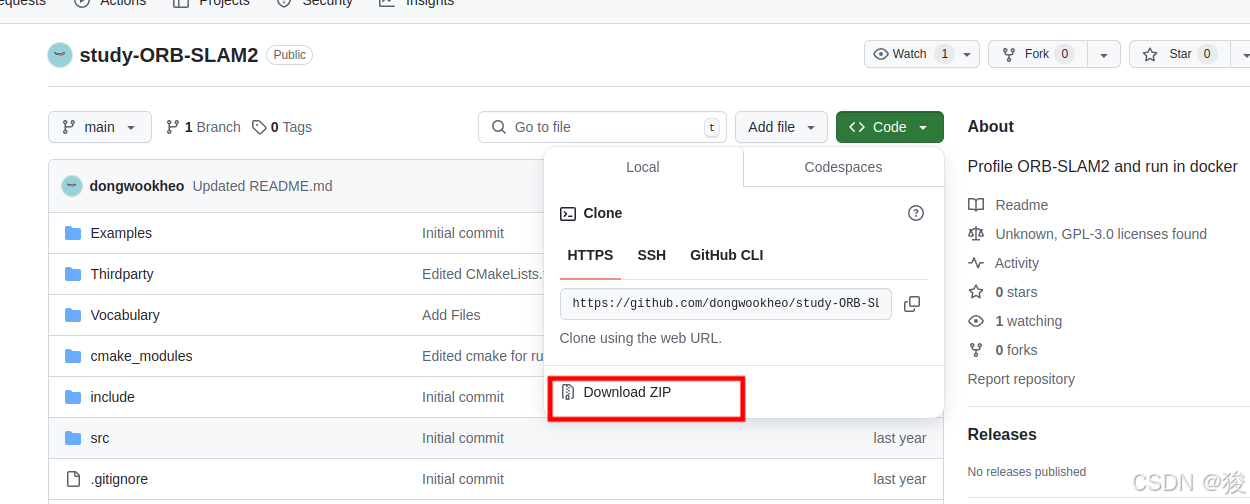This screenshot has height=504, width=1250.
Task: Click the eye icon beside watching
Action: pos(976,321)
